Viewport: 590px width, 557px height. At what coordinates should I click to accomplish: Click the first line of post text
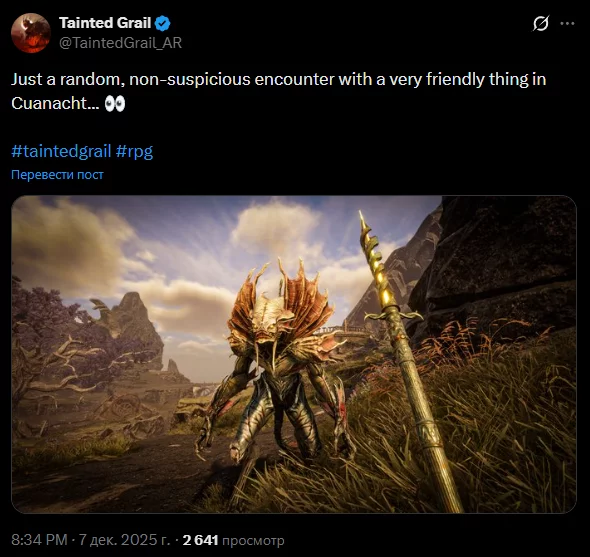(278, 79)
